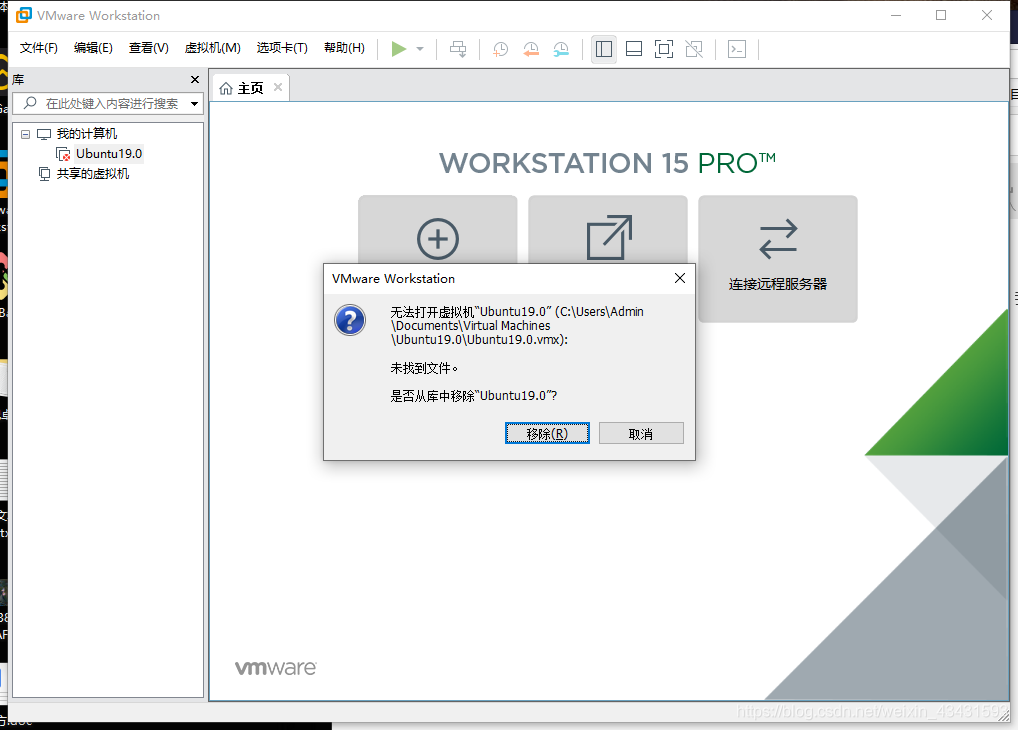Minimize the VMware Workstation window

896,15
